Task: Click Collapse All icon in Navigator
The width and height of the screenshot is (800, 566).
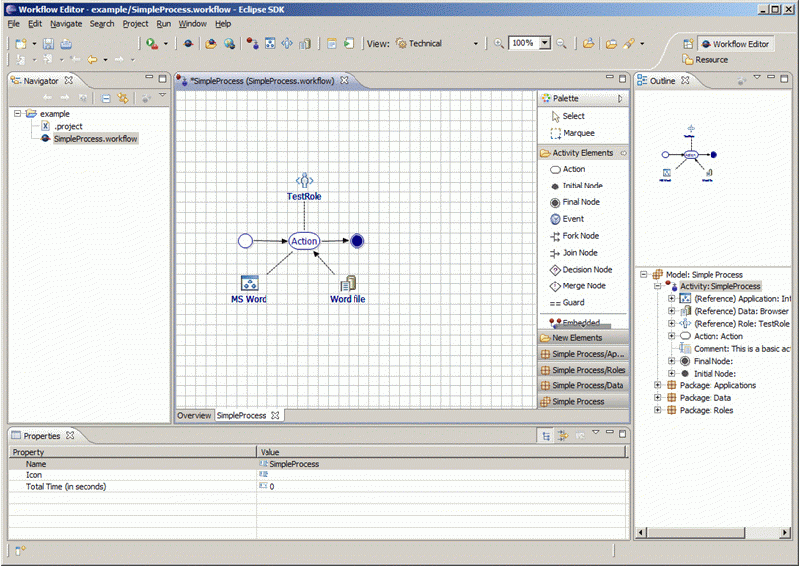Action: pyautogui.click(x=106, y=98)
